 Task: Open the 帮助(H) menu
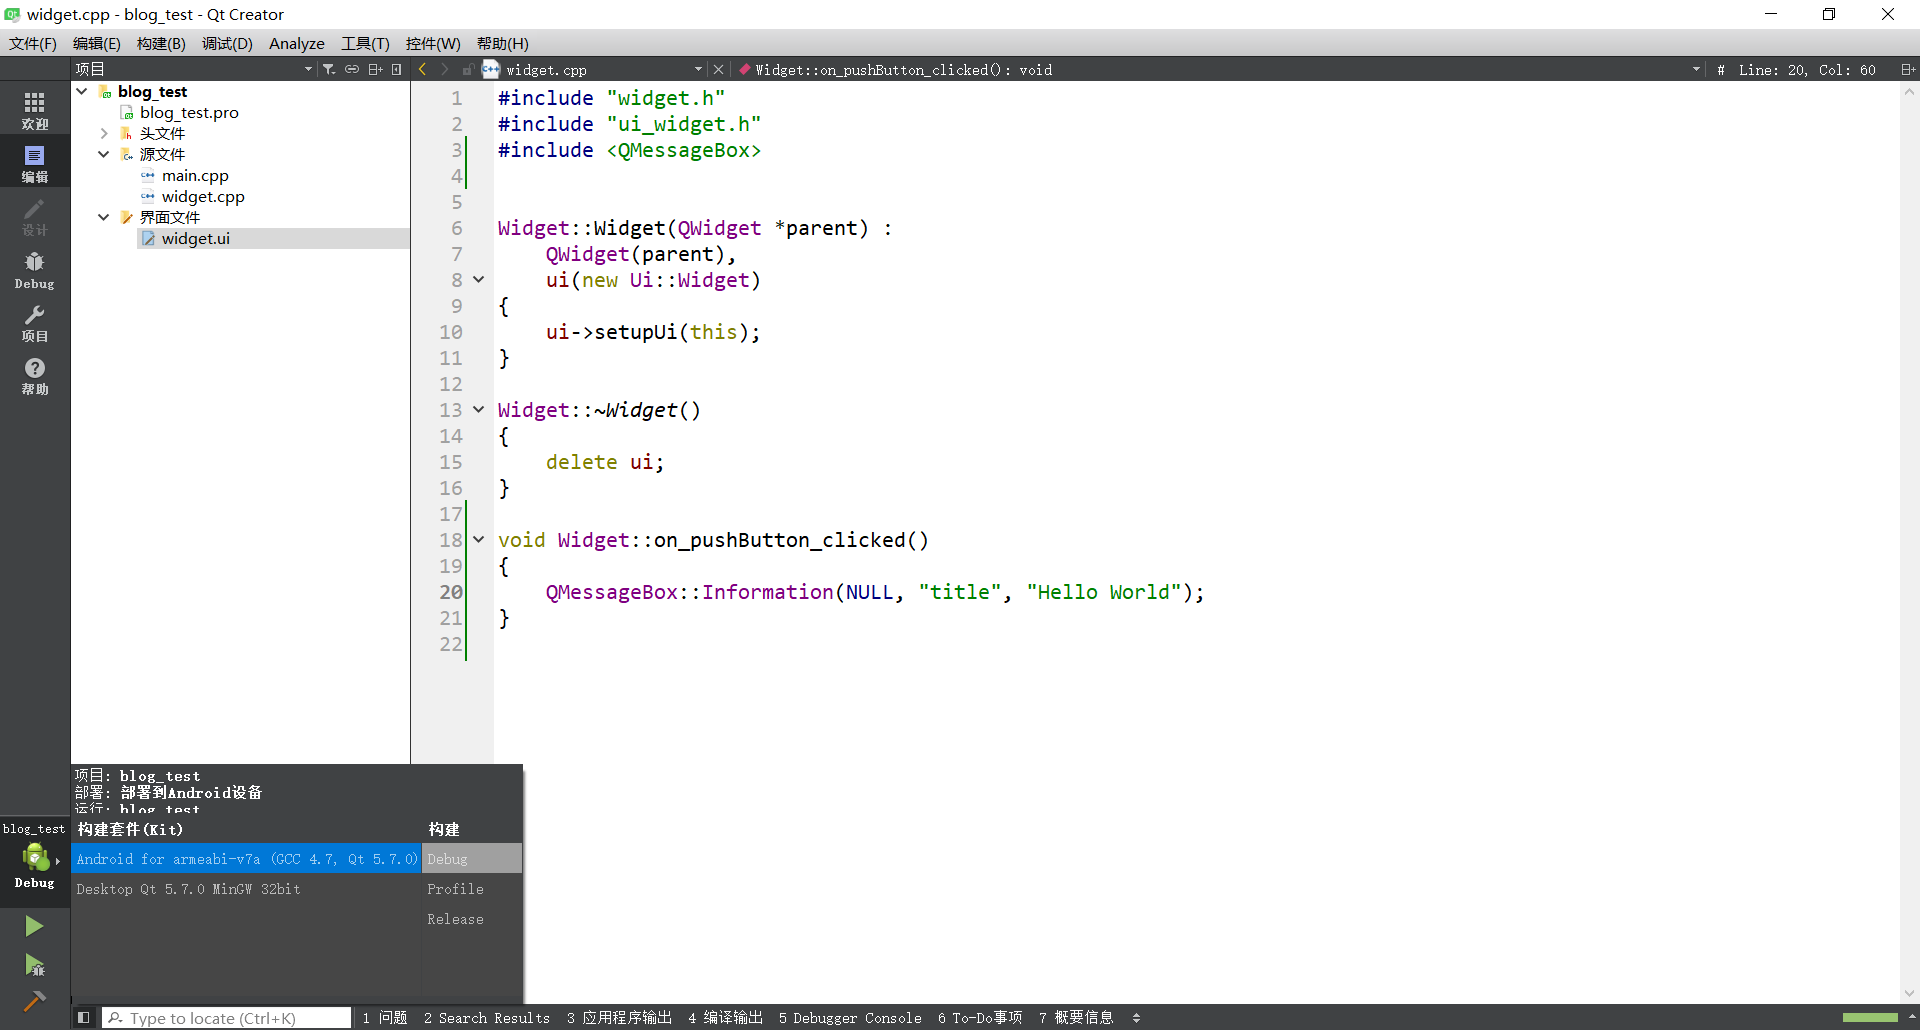click(x=503, y=43)
